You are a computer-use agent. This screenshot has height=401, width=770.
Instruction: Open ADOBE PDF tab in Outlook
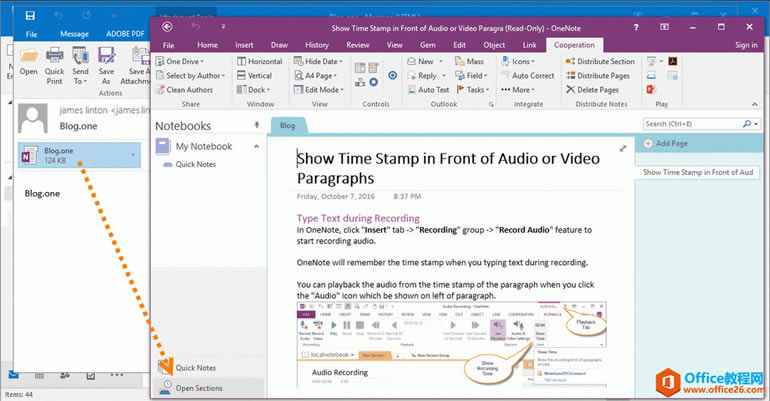point(125,34)
